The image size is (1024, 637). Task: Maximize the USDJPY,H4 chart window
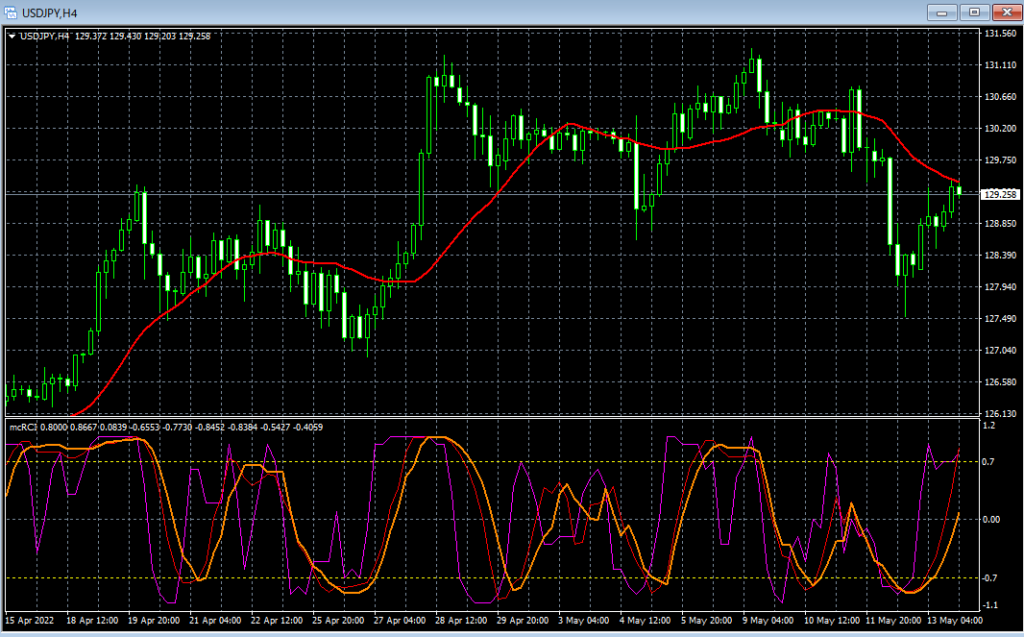tap(973, 12)
